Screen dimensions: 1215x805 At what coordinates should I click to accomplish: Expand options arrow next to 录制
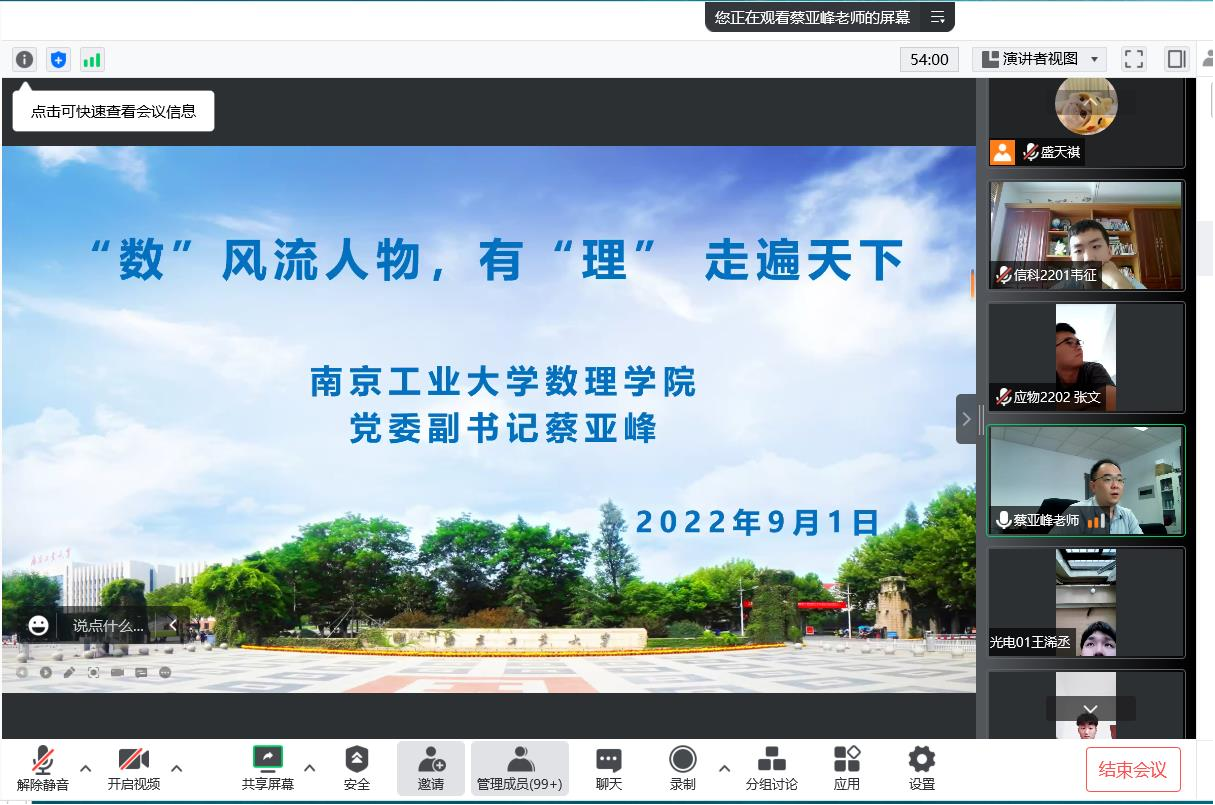(724, 768)
